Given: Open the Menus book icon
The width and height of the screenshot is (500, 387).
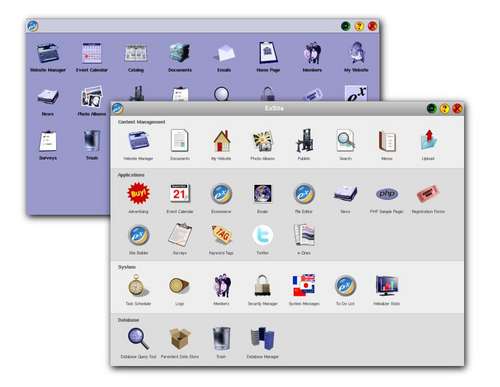Looking at the screenshot, I should [x=387, y=141].
